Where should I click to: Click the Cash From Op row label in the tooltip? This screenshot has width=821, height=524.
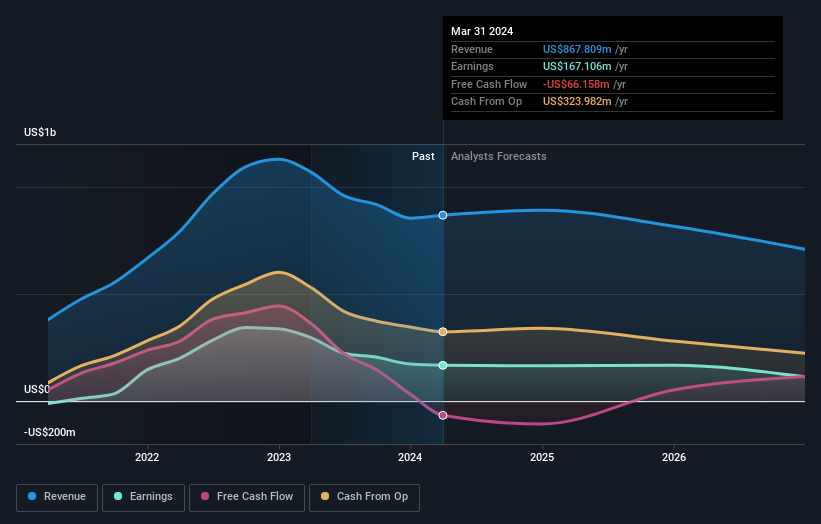click(x=486, y=102)
